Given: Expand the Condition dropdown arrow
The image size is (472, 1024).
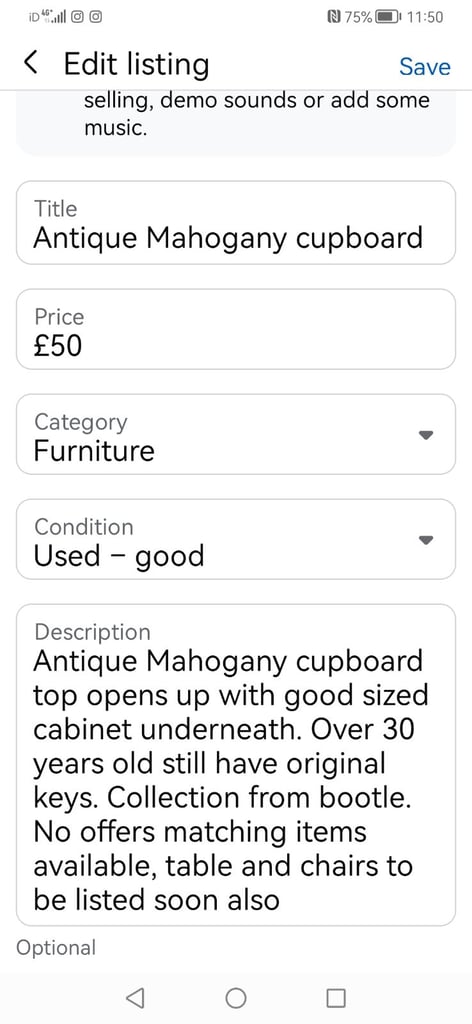Looking at the screenshot, I should pyautogui.click(x=426, y=540).
